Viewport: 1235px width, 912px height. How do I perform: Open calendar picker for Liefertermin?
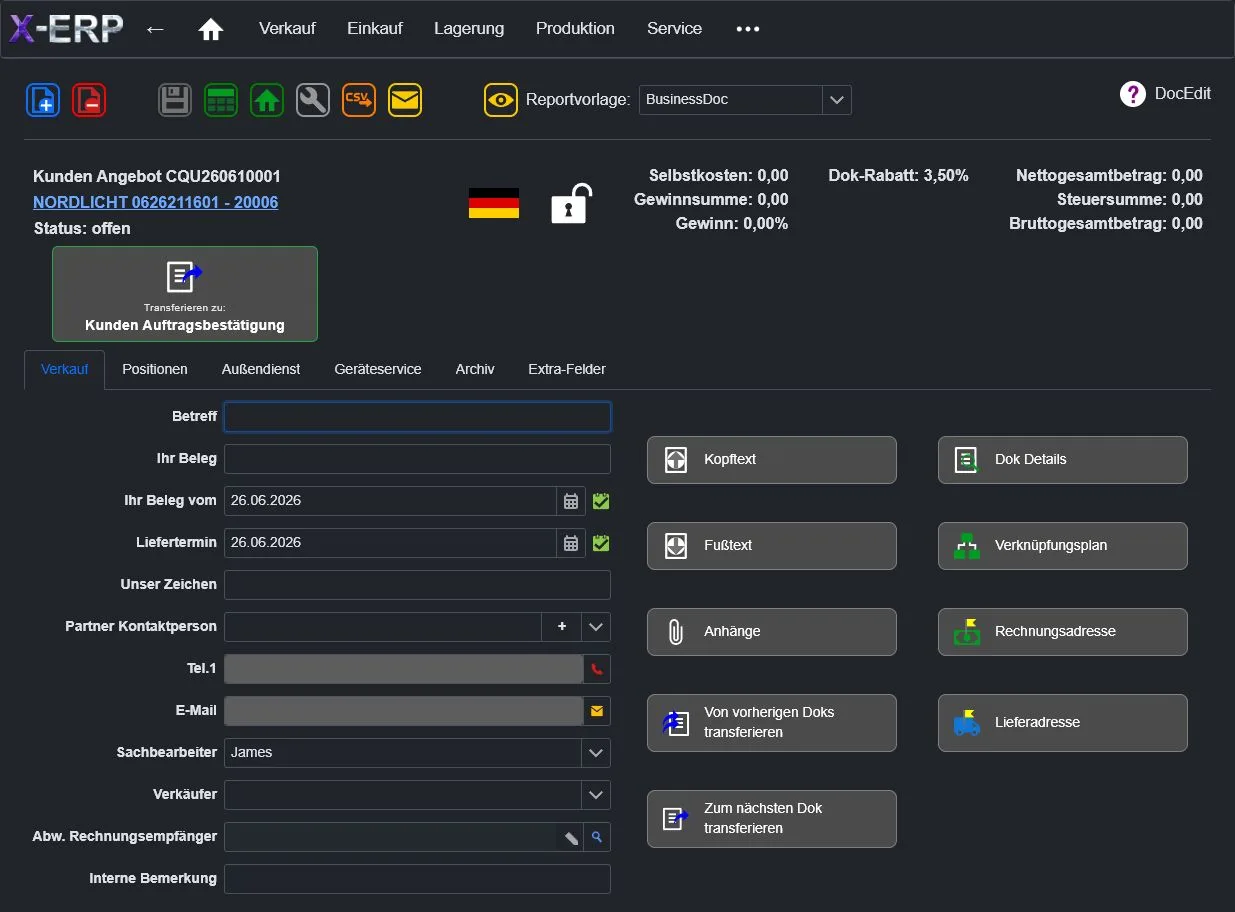571,543
